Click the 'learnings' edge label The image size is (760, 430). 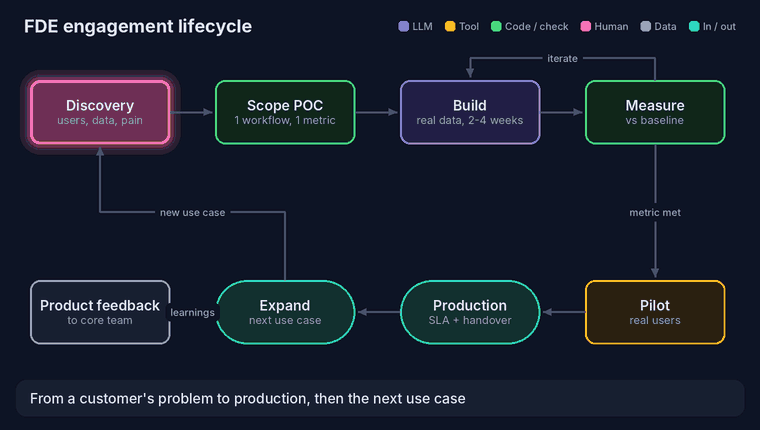192,313
